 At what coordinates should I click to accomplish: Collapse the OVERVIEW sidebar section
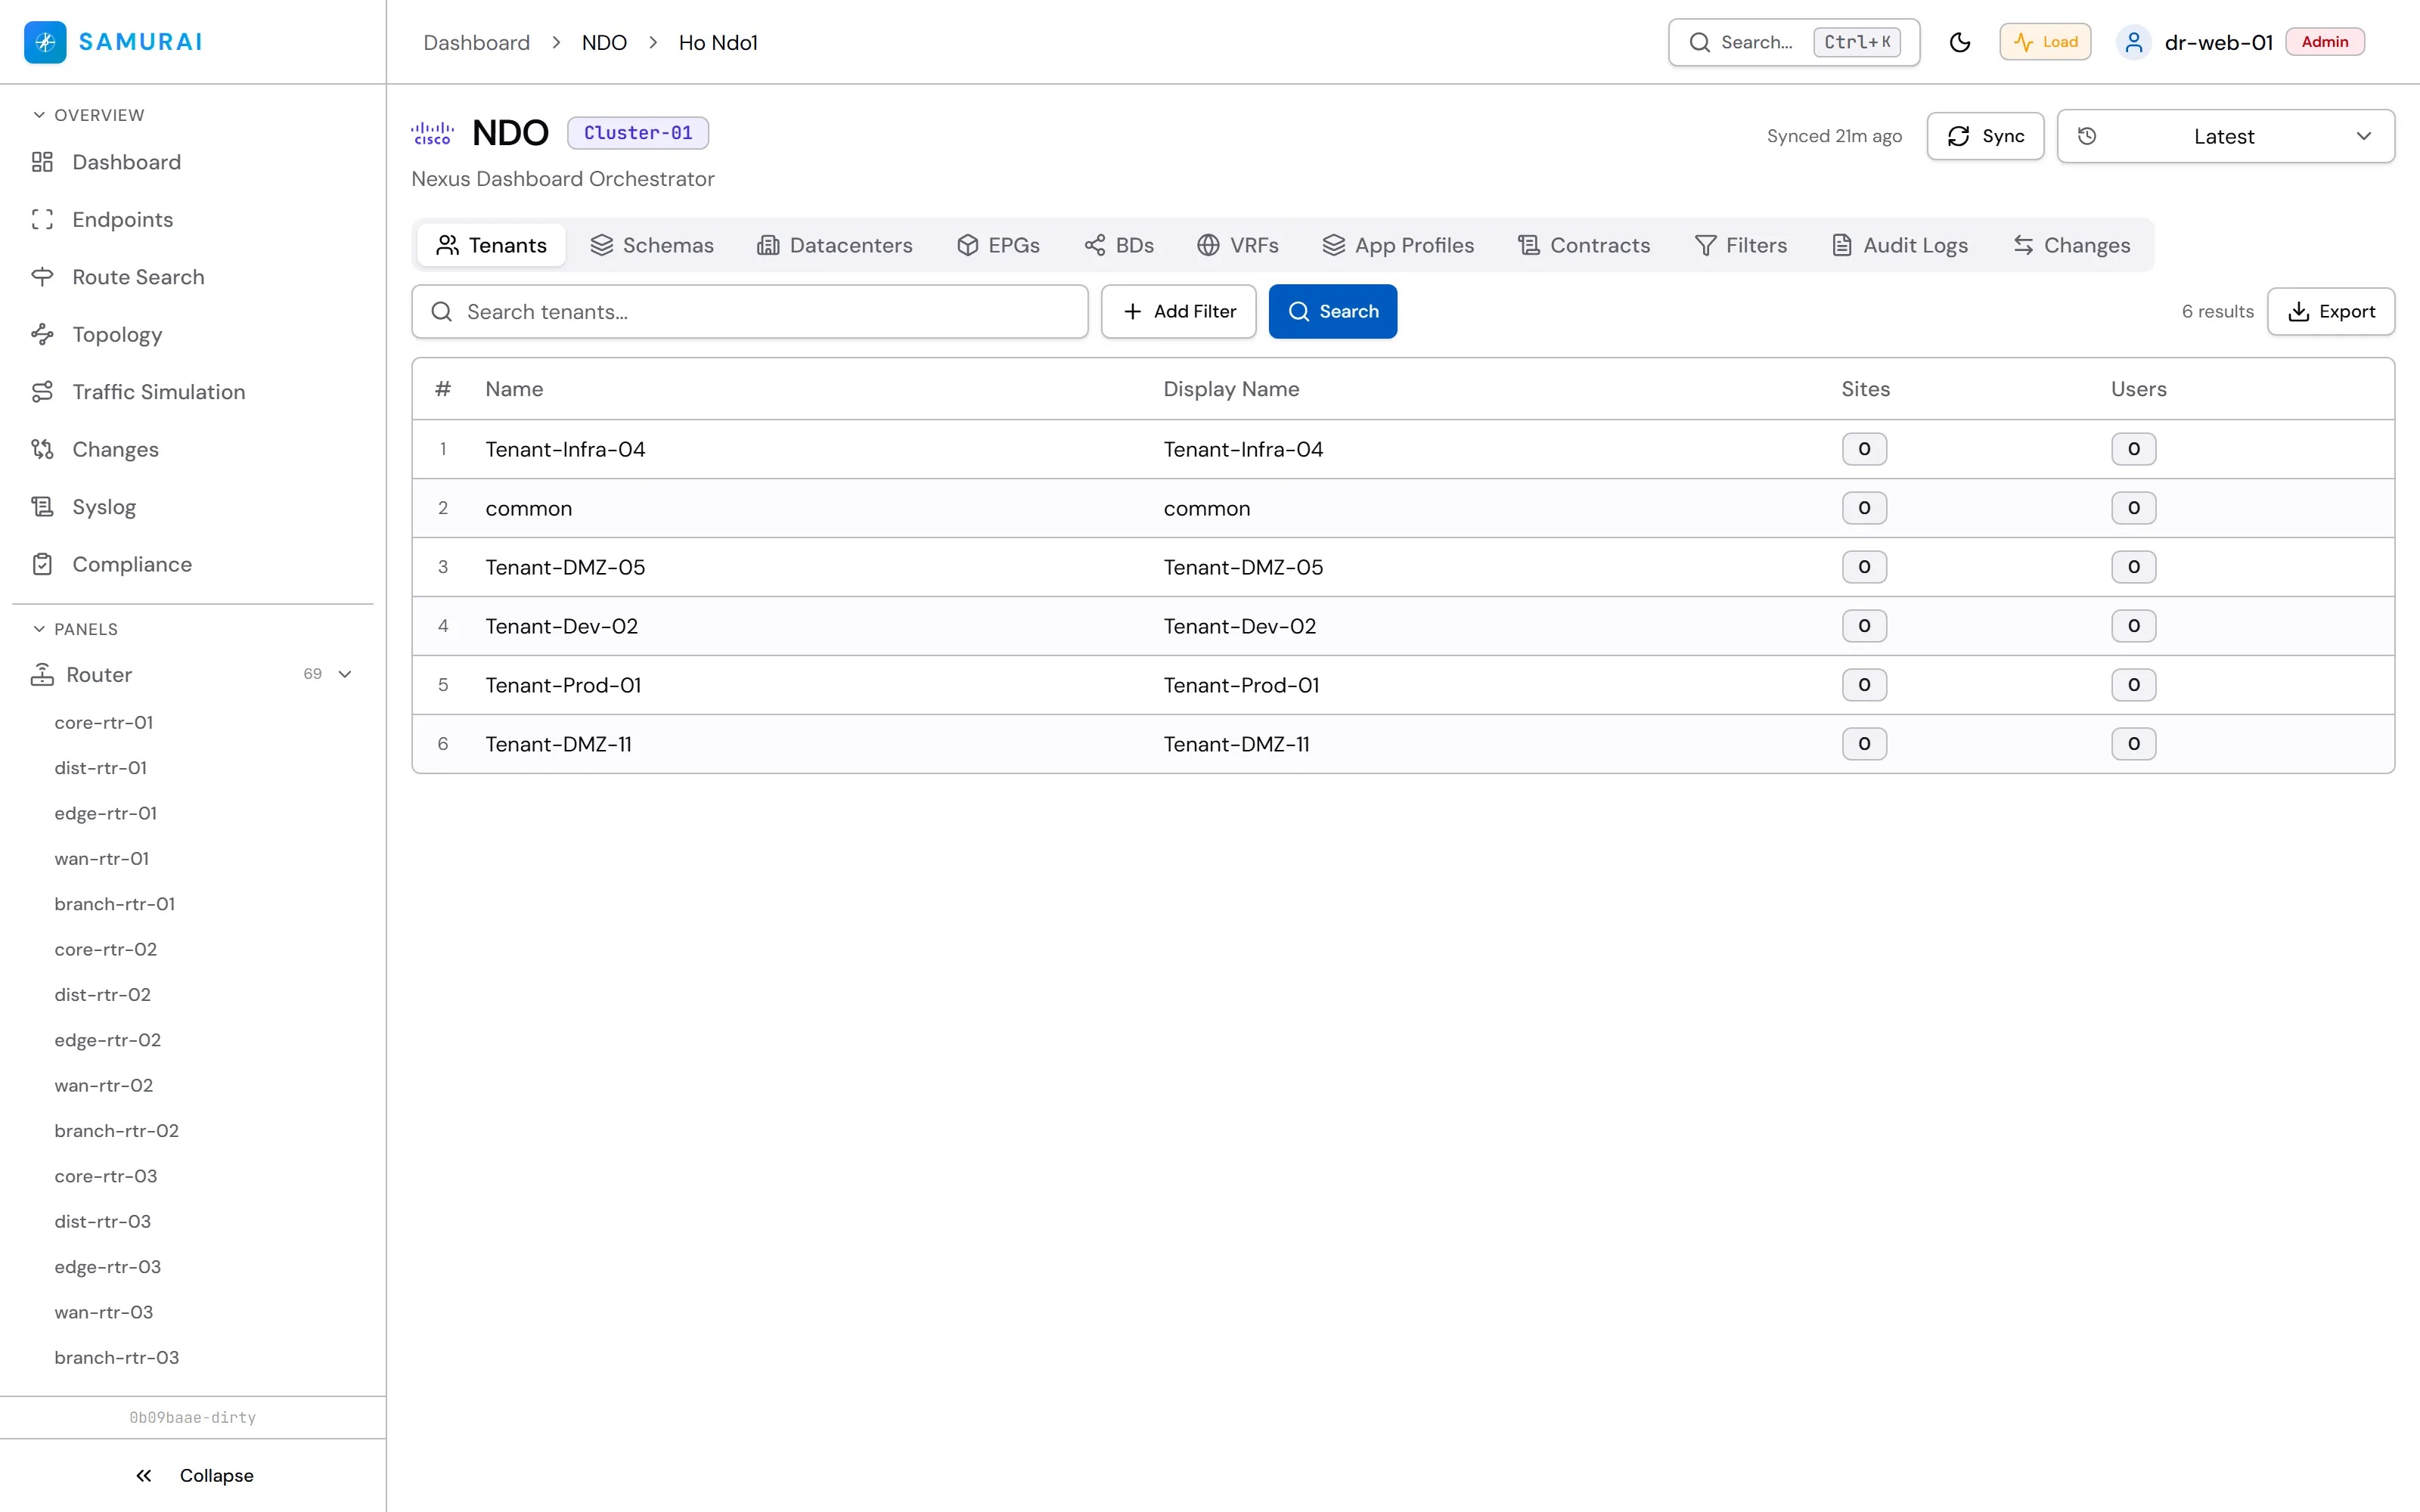click(x=88, y=115)
